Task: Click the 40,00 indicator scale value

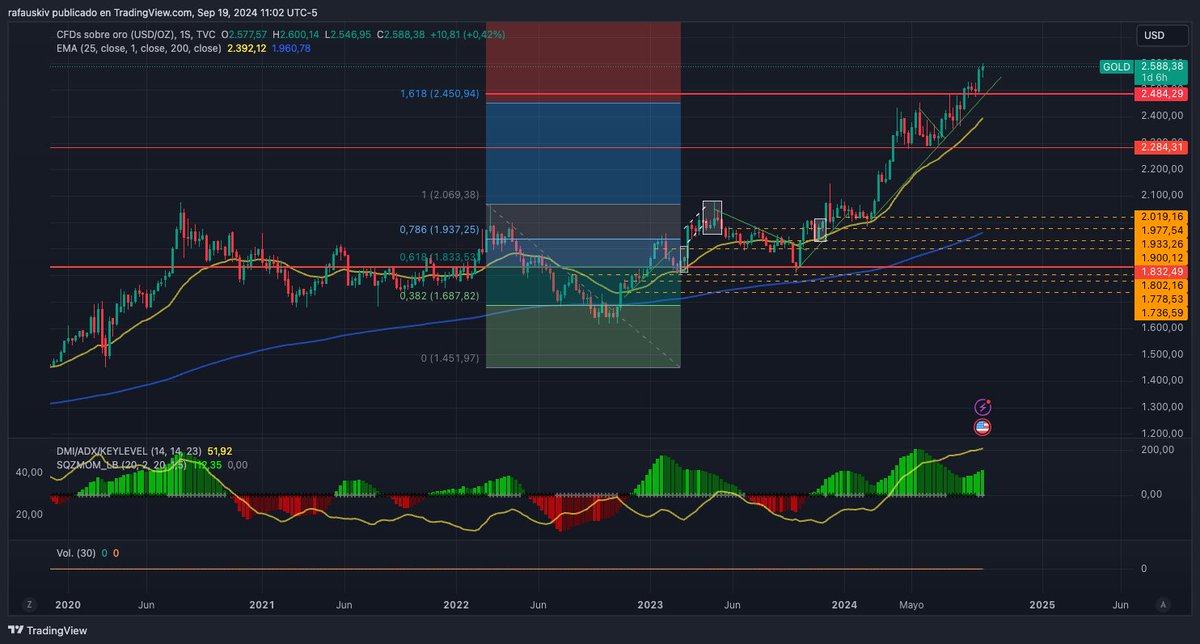Action: (x=30, y=472)
